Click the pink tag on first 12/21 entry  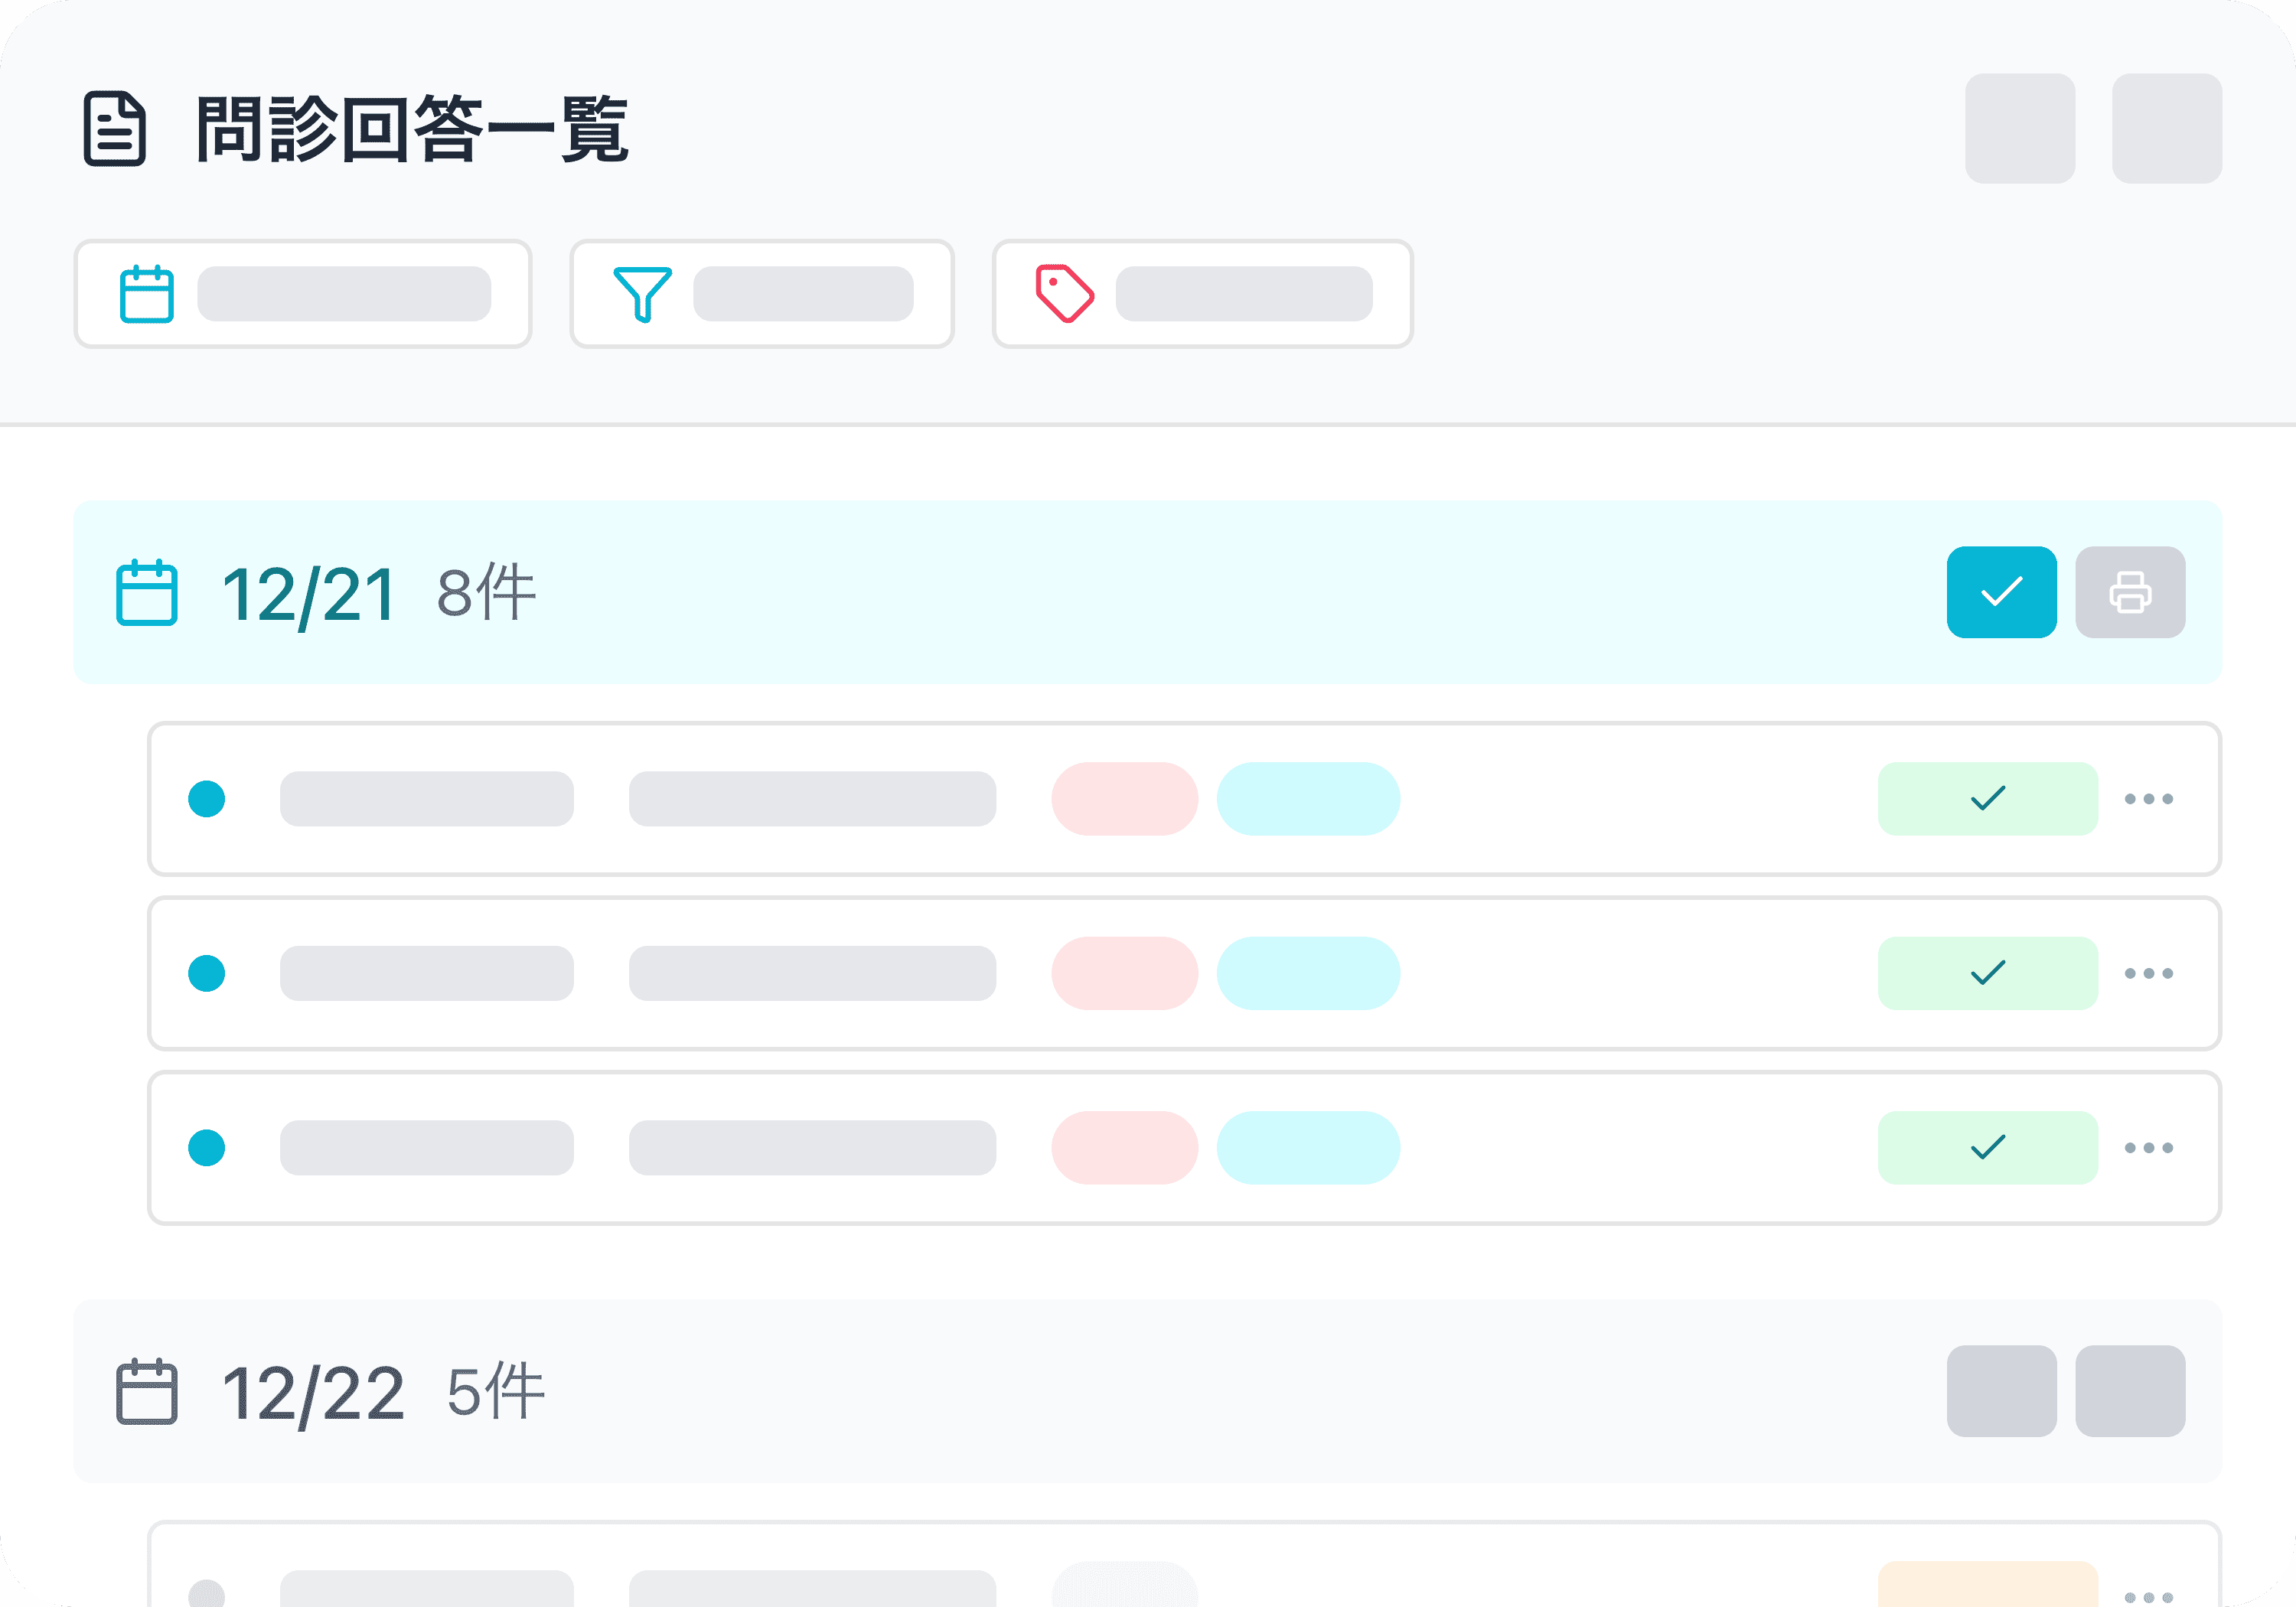coord(1124,799)
